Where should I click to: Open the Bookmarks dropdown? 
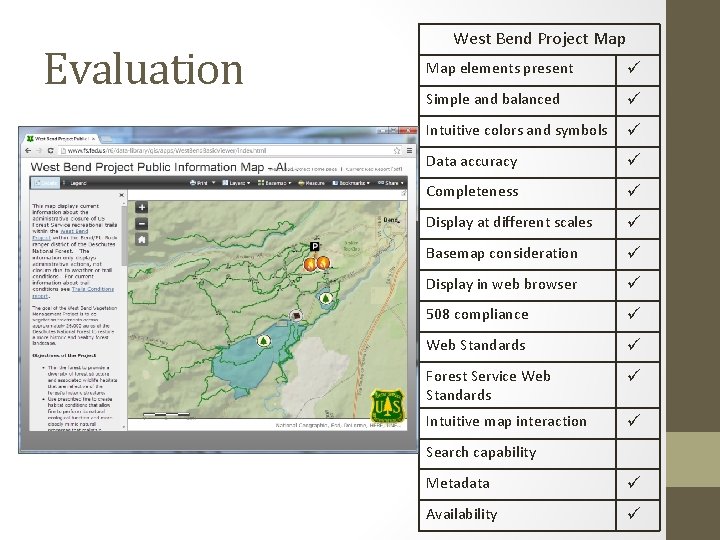(x=351, y=183)
